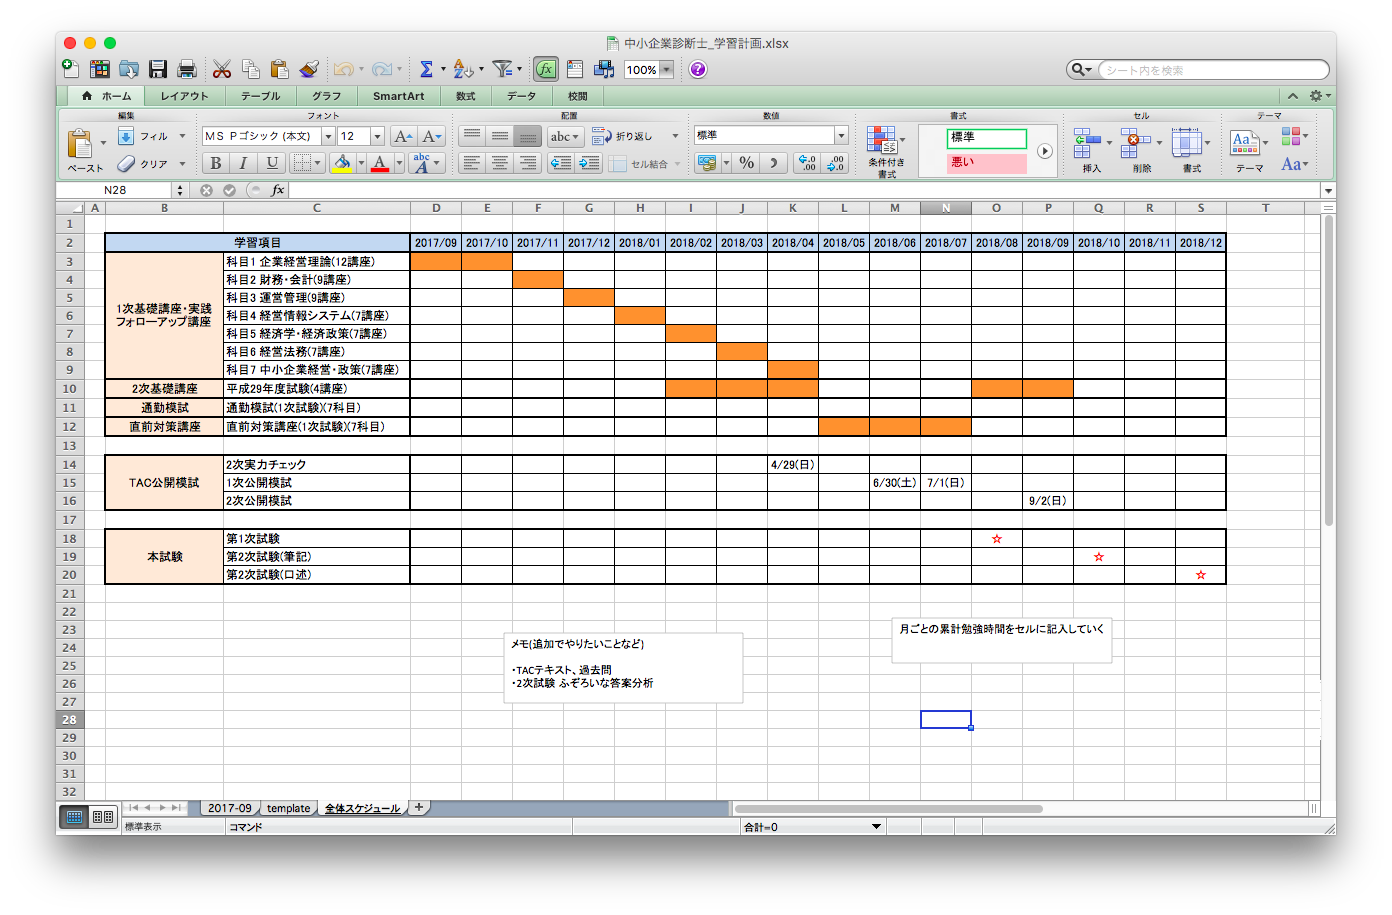The width and height of the screenshot is (1392, 915).
Task: Open the number format 標準 dropdown
Action: (x=841, y=136)
